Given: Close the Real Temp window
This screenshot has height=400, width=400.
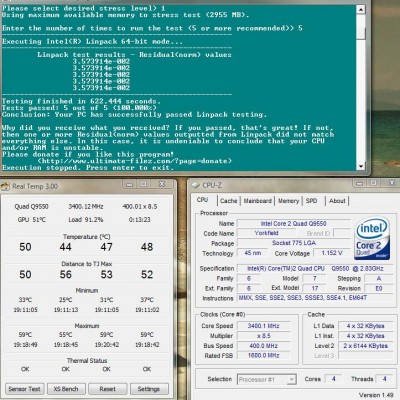Looking at the screenshot, I should point(162,184).
